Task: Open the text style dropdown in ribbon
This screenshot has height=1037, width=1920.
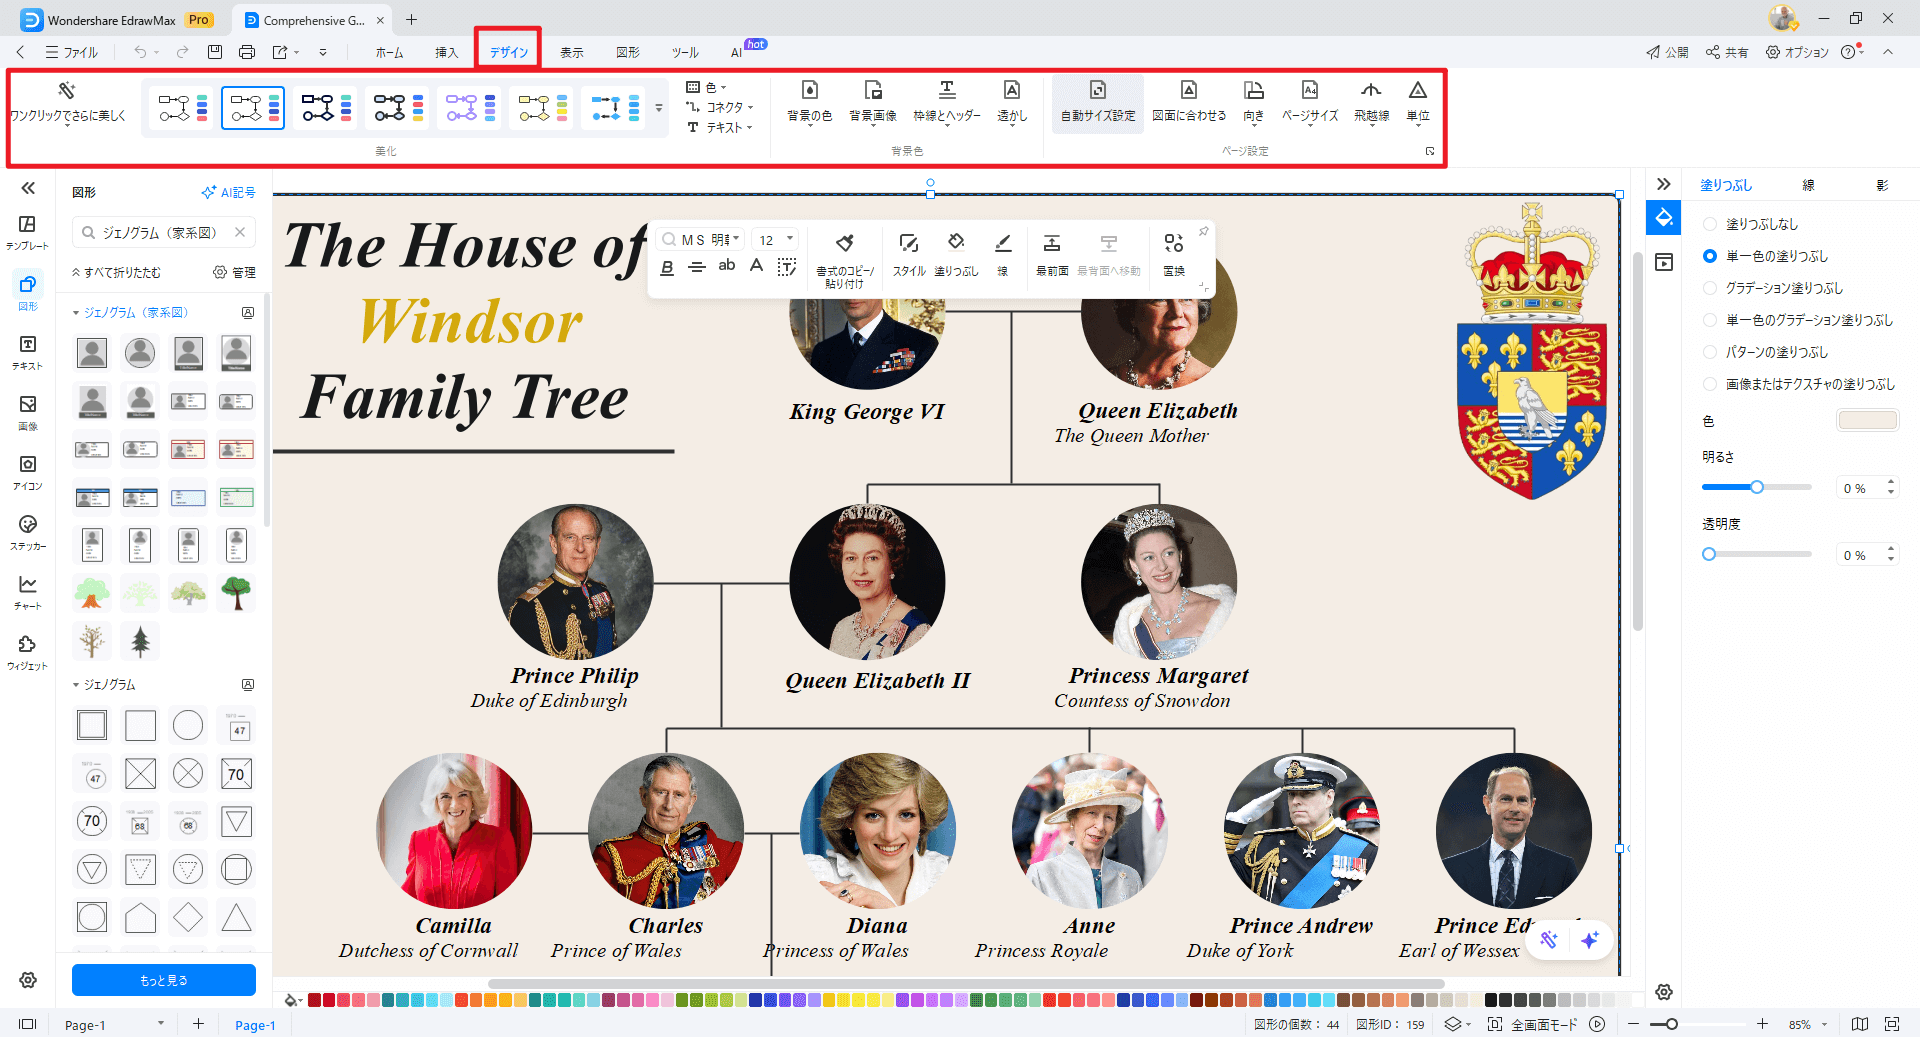Action: tap(720, 127)
